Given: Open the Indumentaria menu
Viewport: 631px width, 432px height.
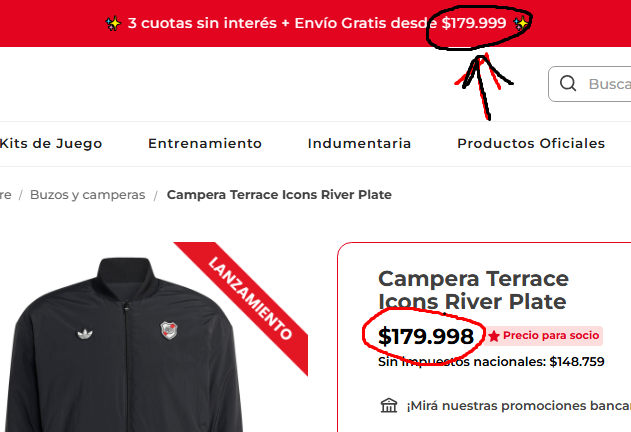Looking at the screenshot, I should [x=359, y=143].
